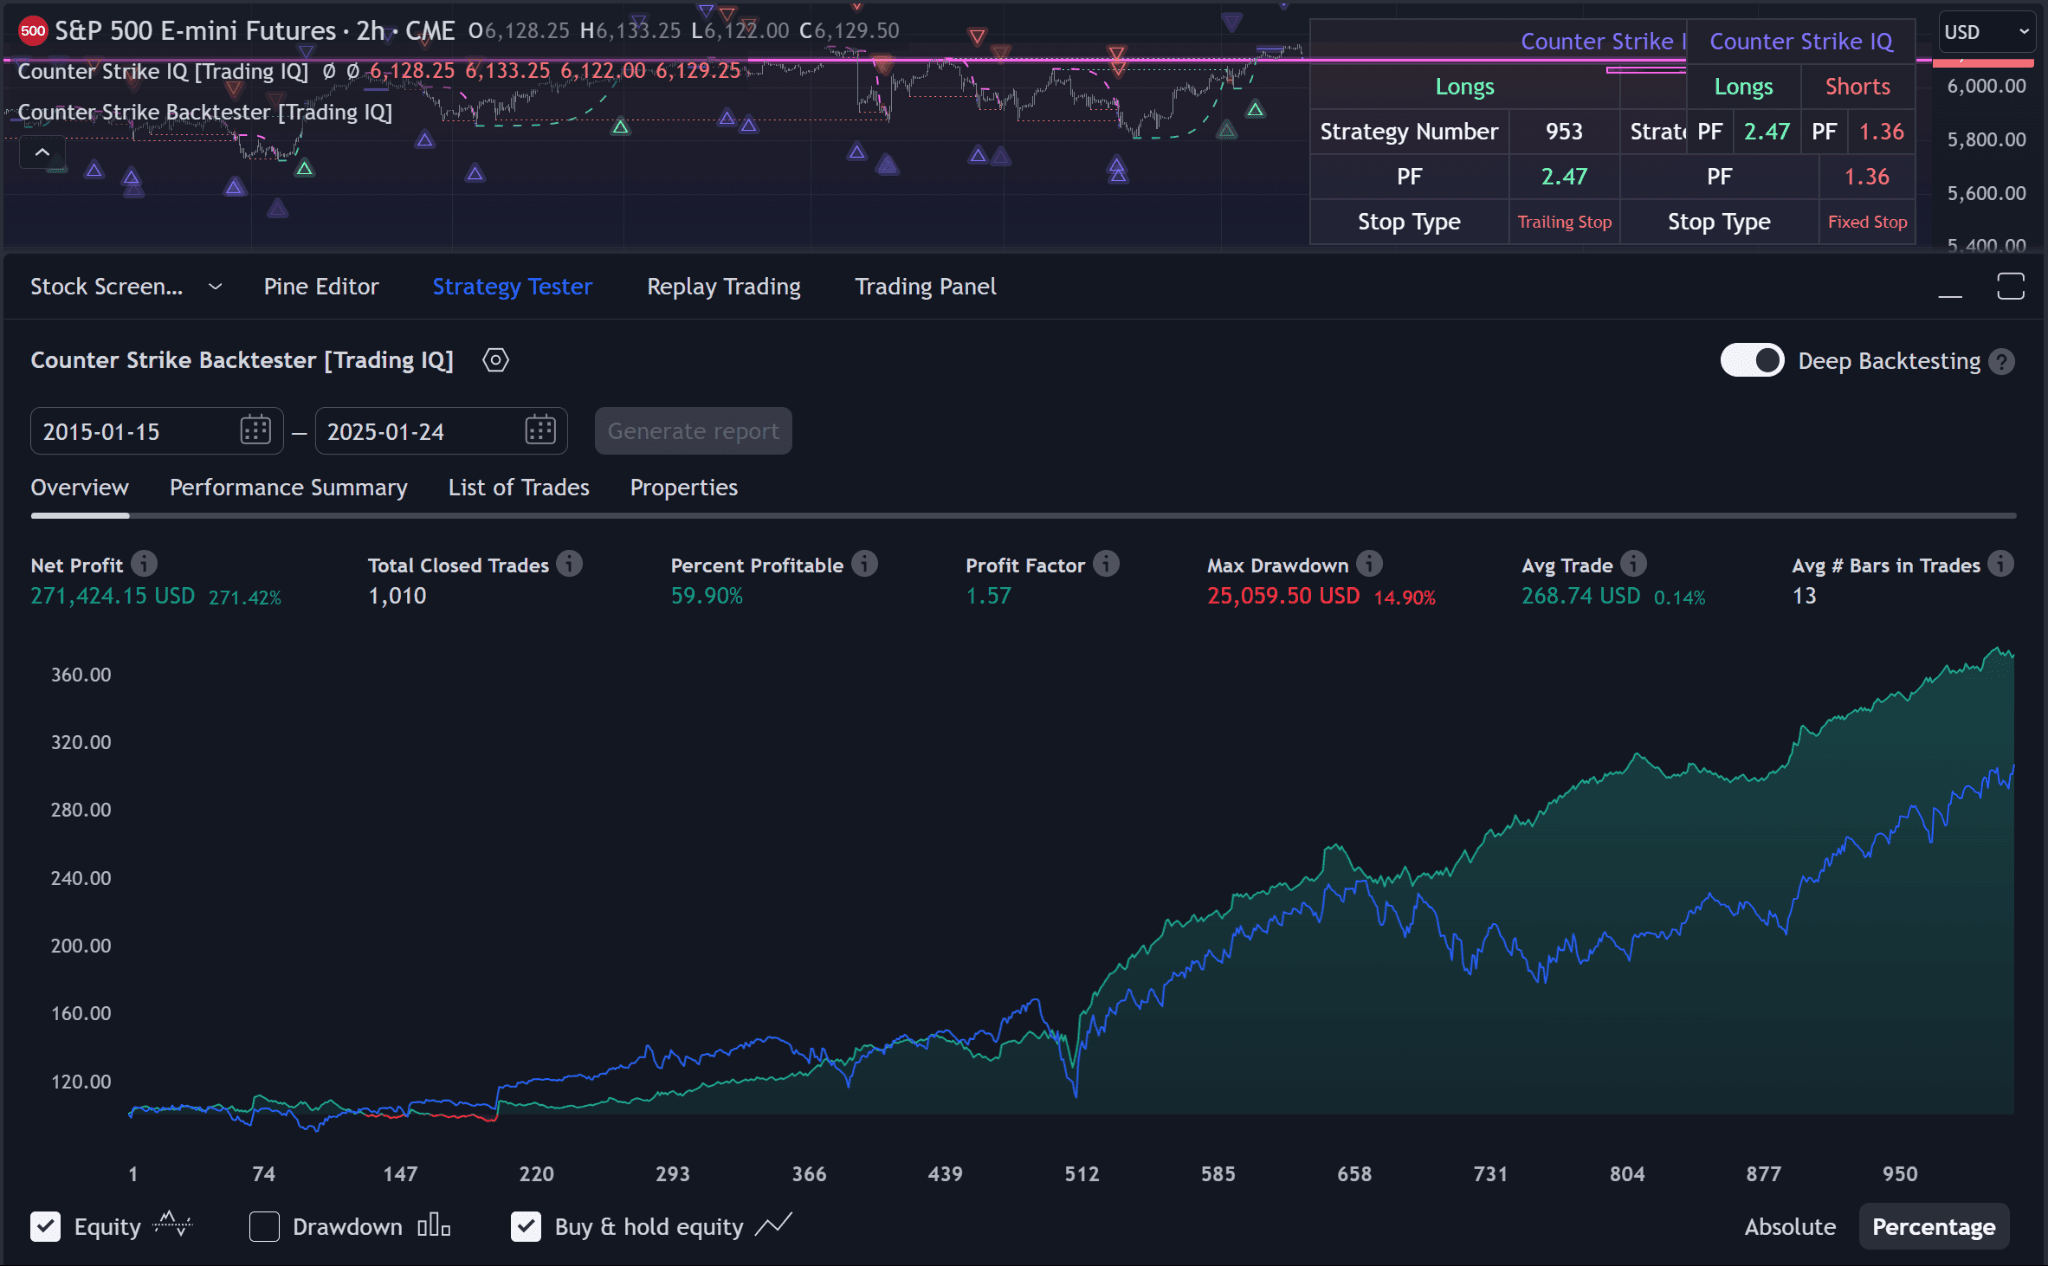Click the 2025-01-24 end date field
The image size is (2048, 1266).
pyautogui.click(x=441, y=431)
